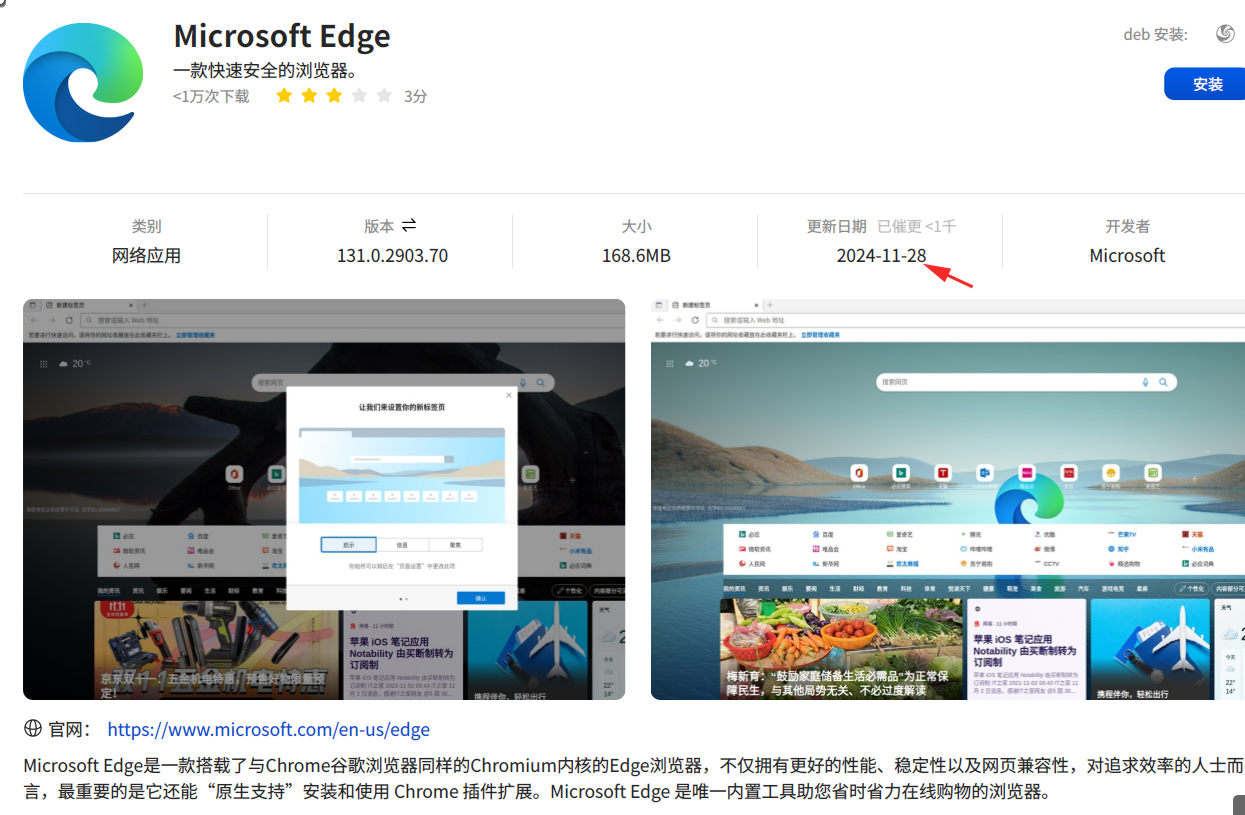The width and height of the screenshot is (1245, 815).
Task: Click the 已催更 <1千 update-request label
Action: click(917, 227)
